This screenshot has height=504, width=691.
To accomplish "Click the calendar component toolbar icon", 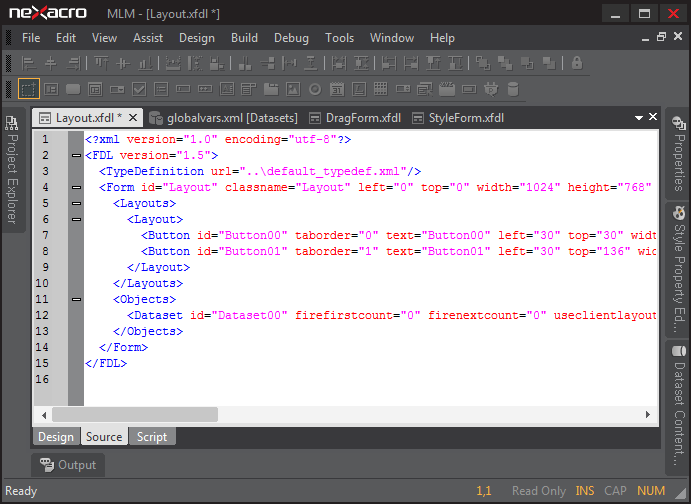I will (337, 89).
